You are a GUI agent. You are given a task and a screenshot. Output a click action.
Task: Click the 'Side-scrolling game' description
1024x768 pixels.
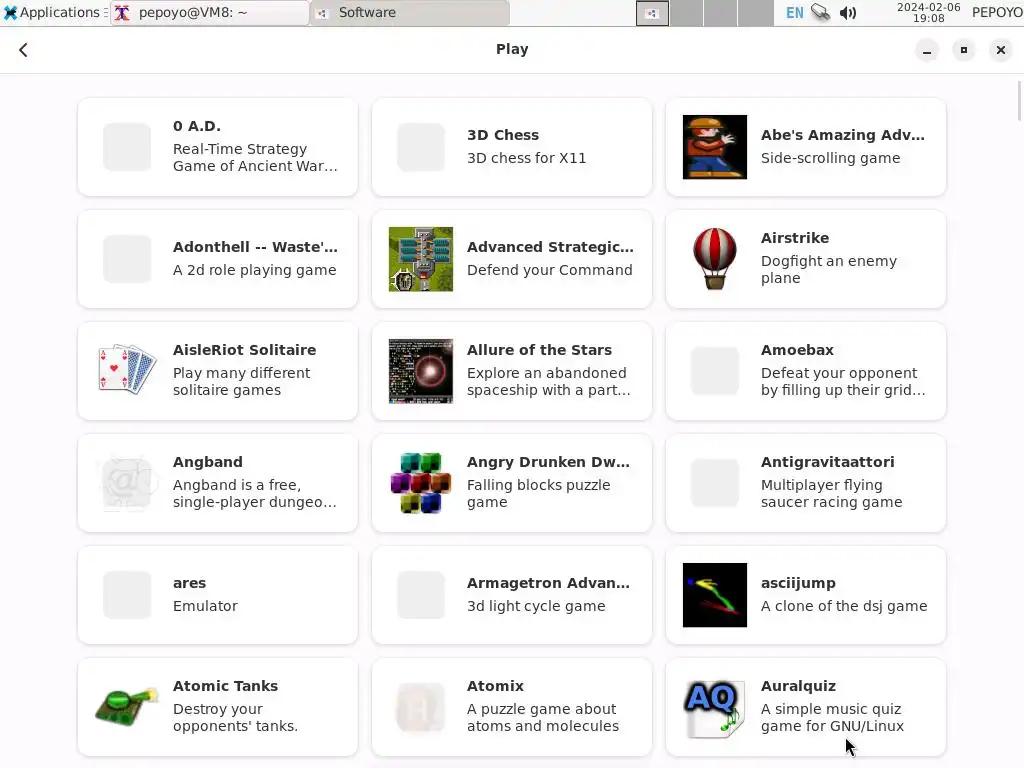[x=830, y=158]
